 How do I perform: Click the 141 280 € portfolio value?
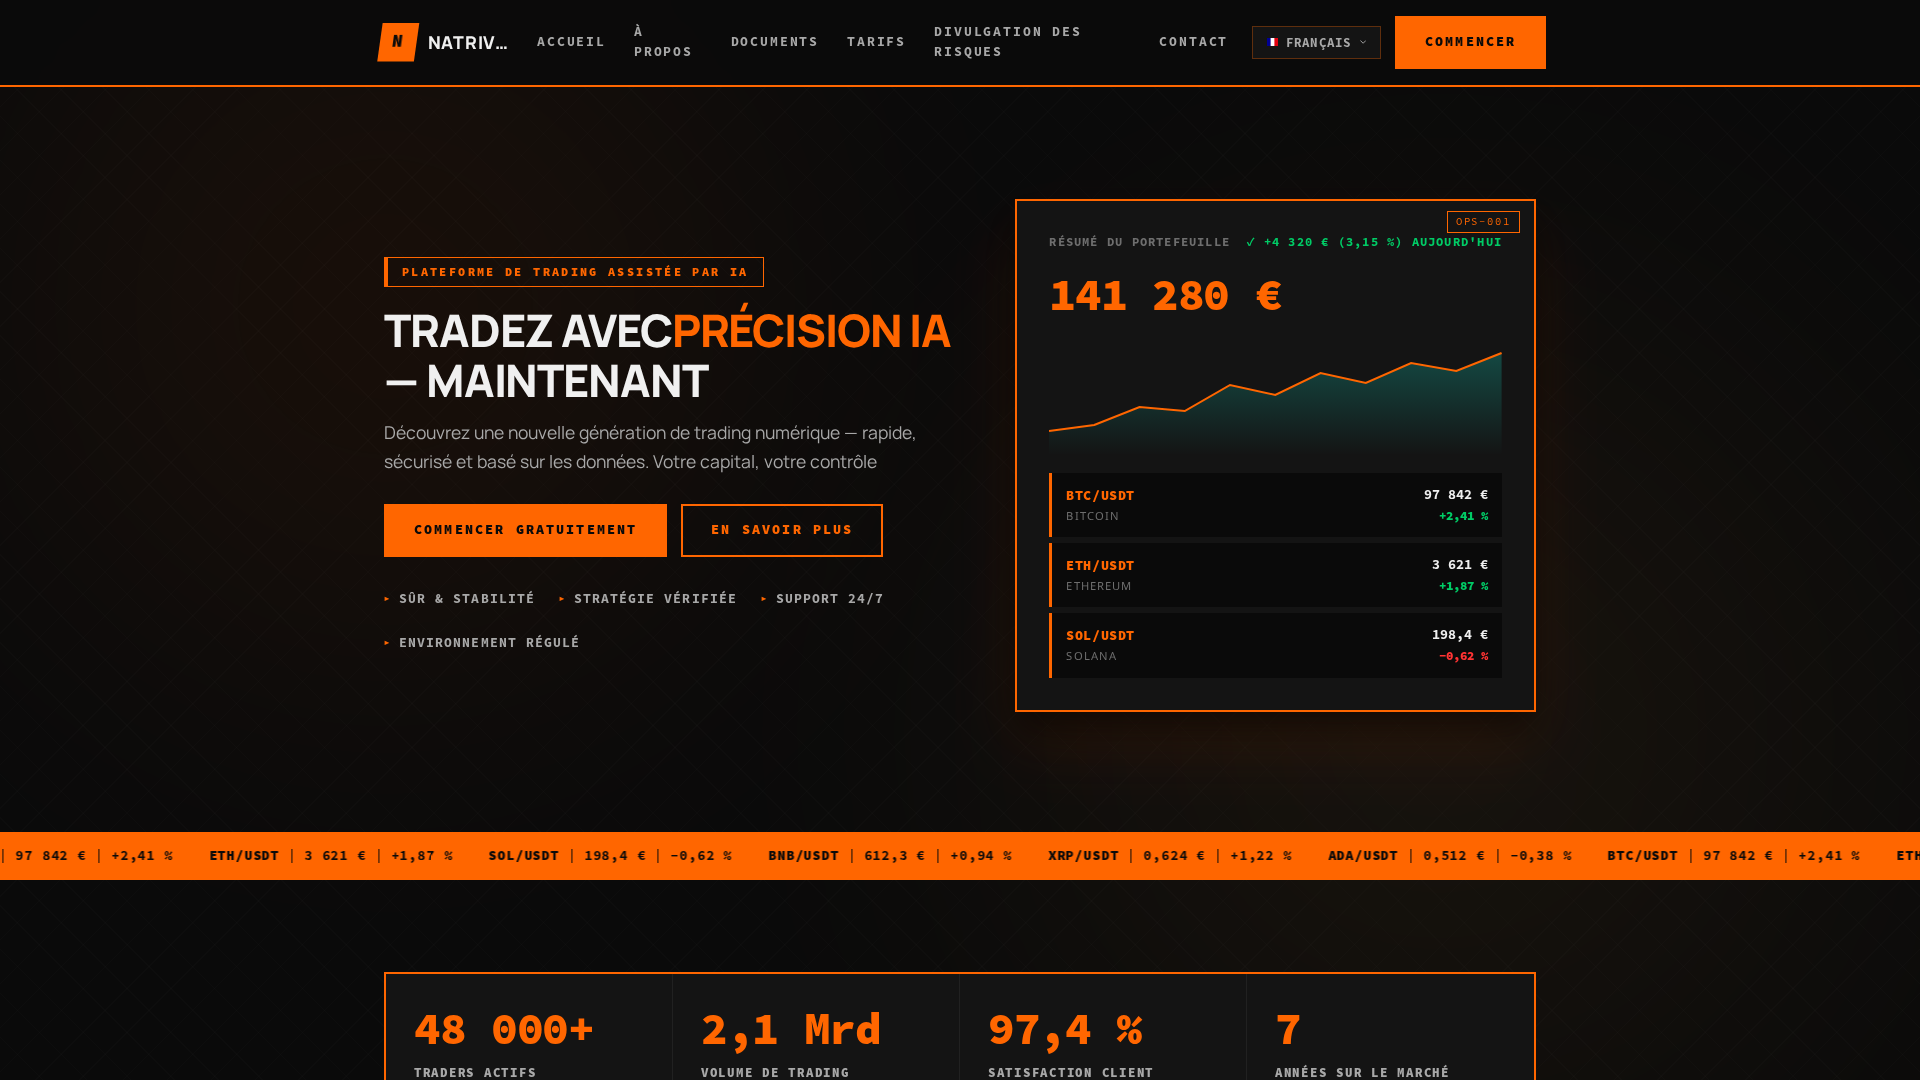click(x=1165, y=296)
